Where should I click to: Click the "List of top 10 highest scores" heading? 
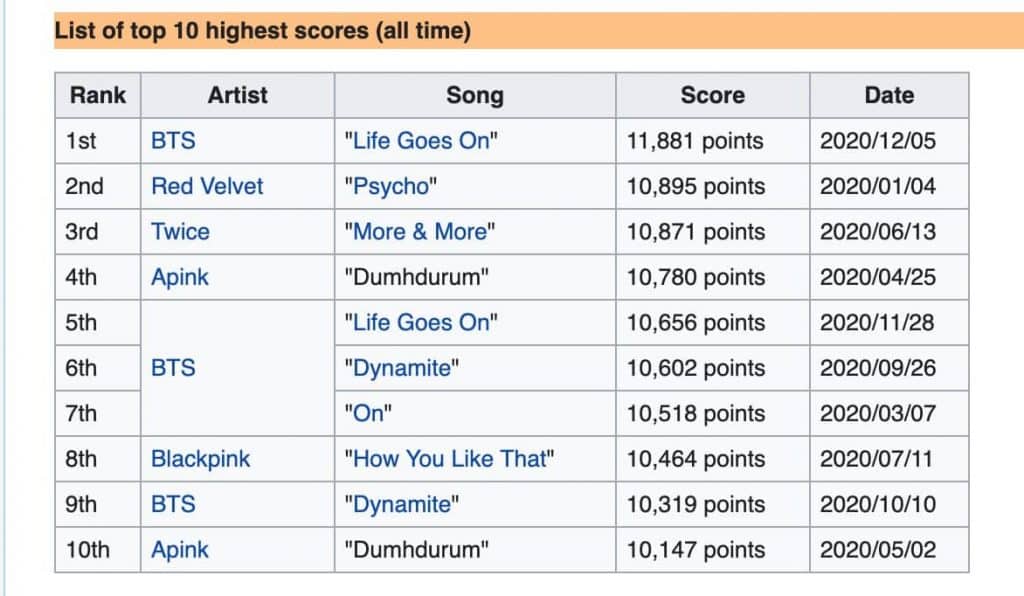(x=262, y=31)
